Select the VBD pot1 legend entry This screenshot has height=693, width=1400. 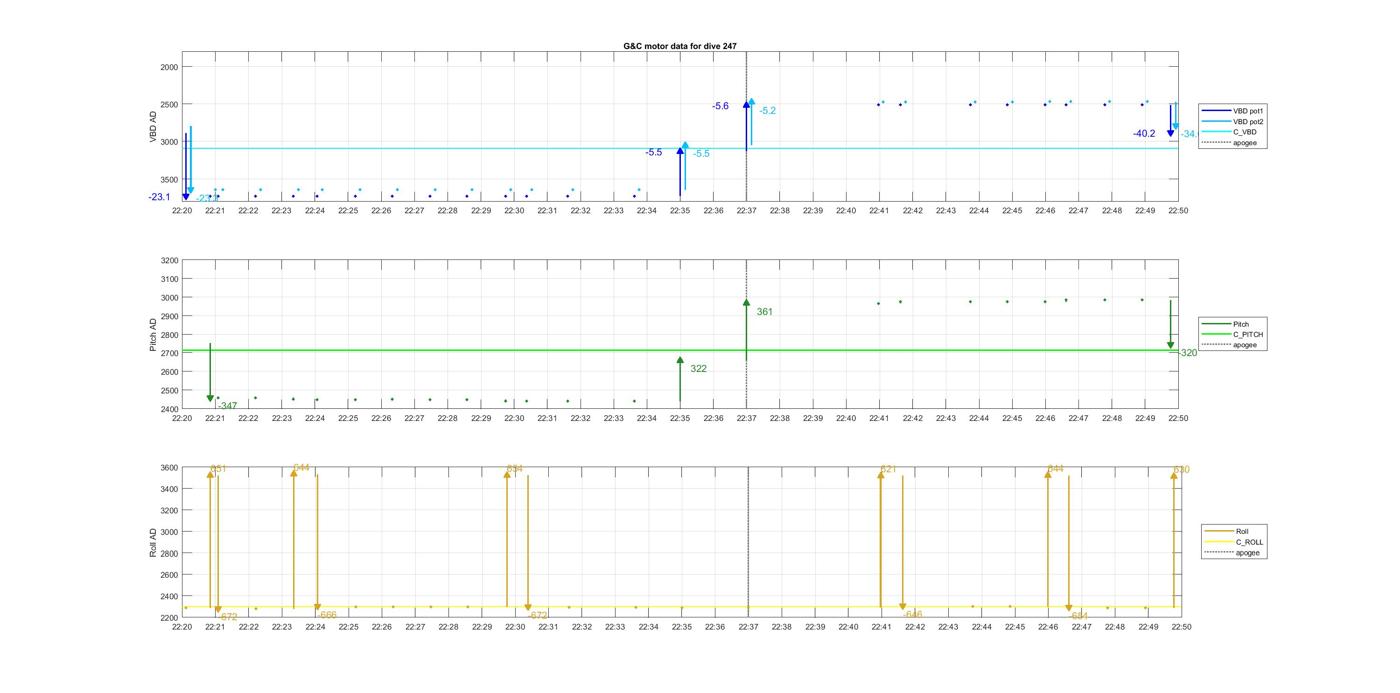(1232, 110)
